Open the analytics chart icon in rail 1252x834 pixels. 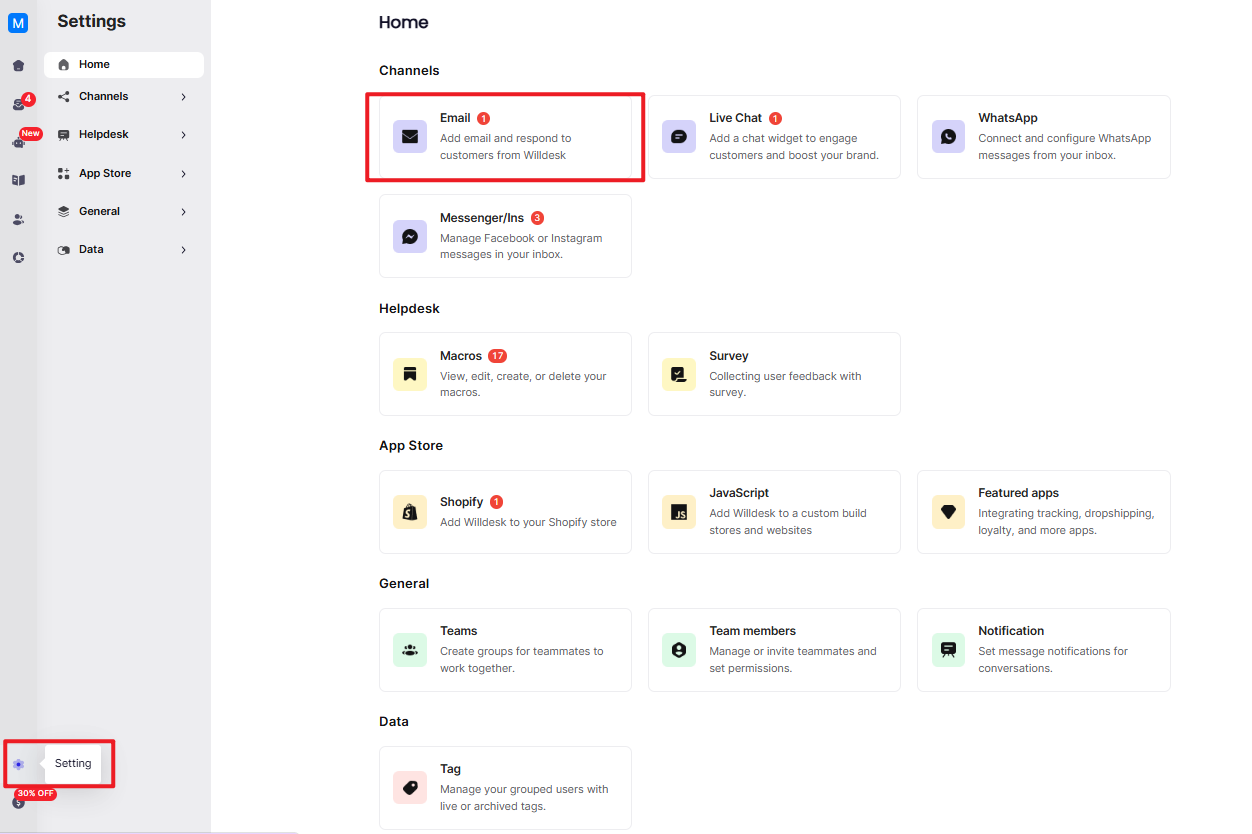click(18, 257)
